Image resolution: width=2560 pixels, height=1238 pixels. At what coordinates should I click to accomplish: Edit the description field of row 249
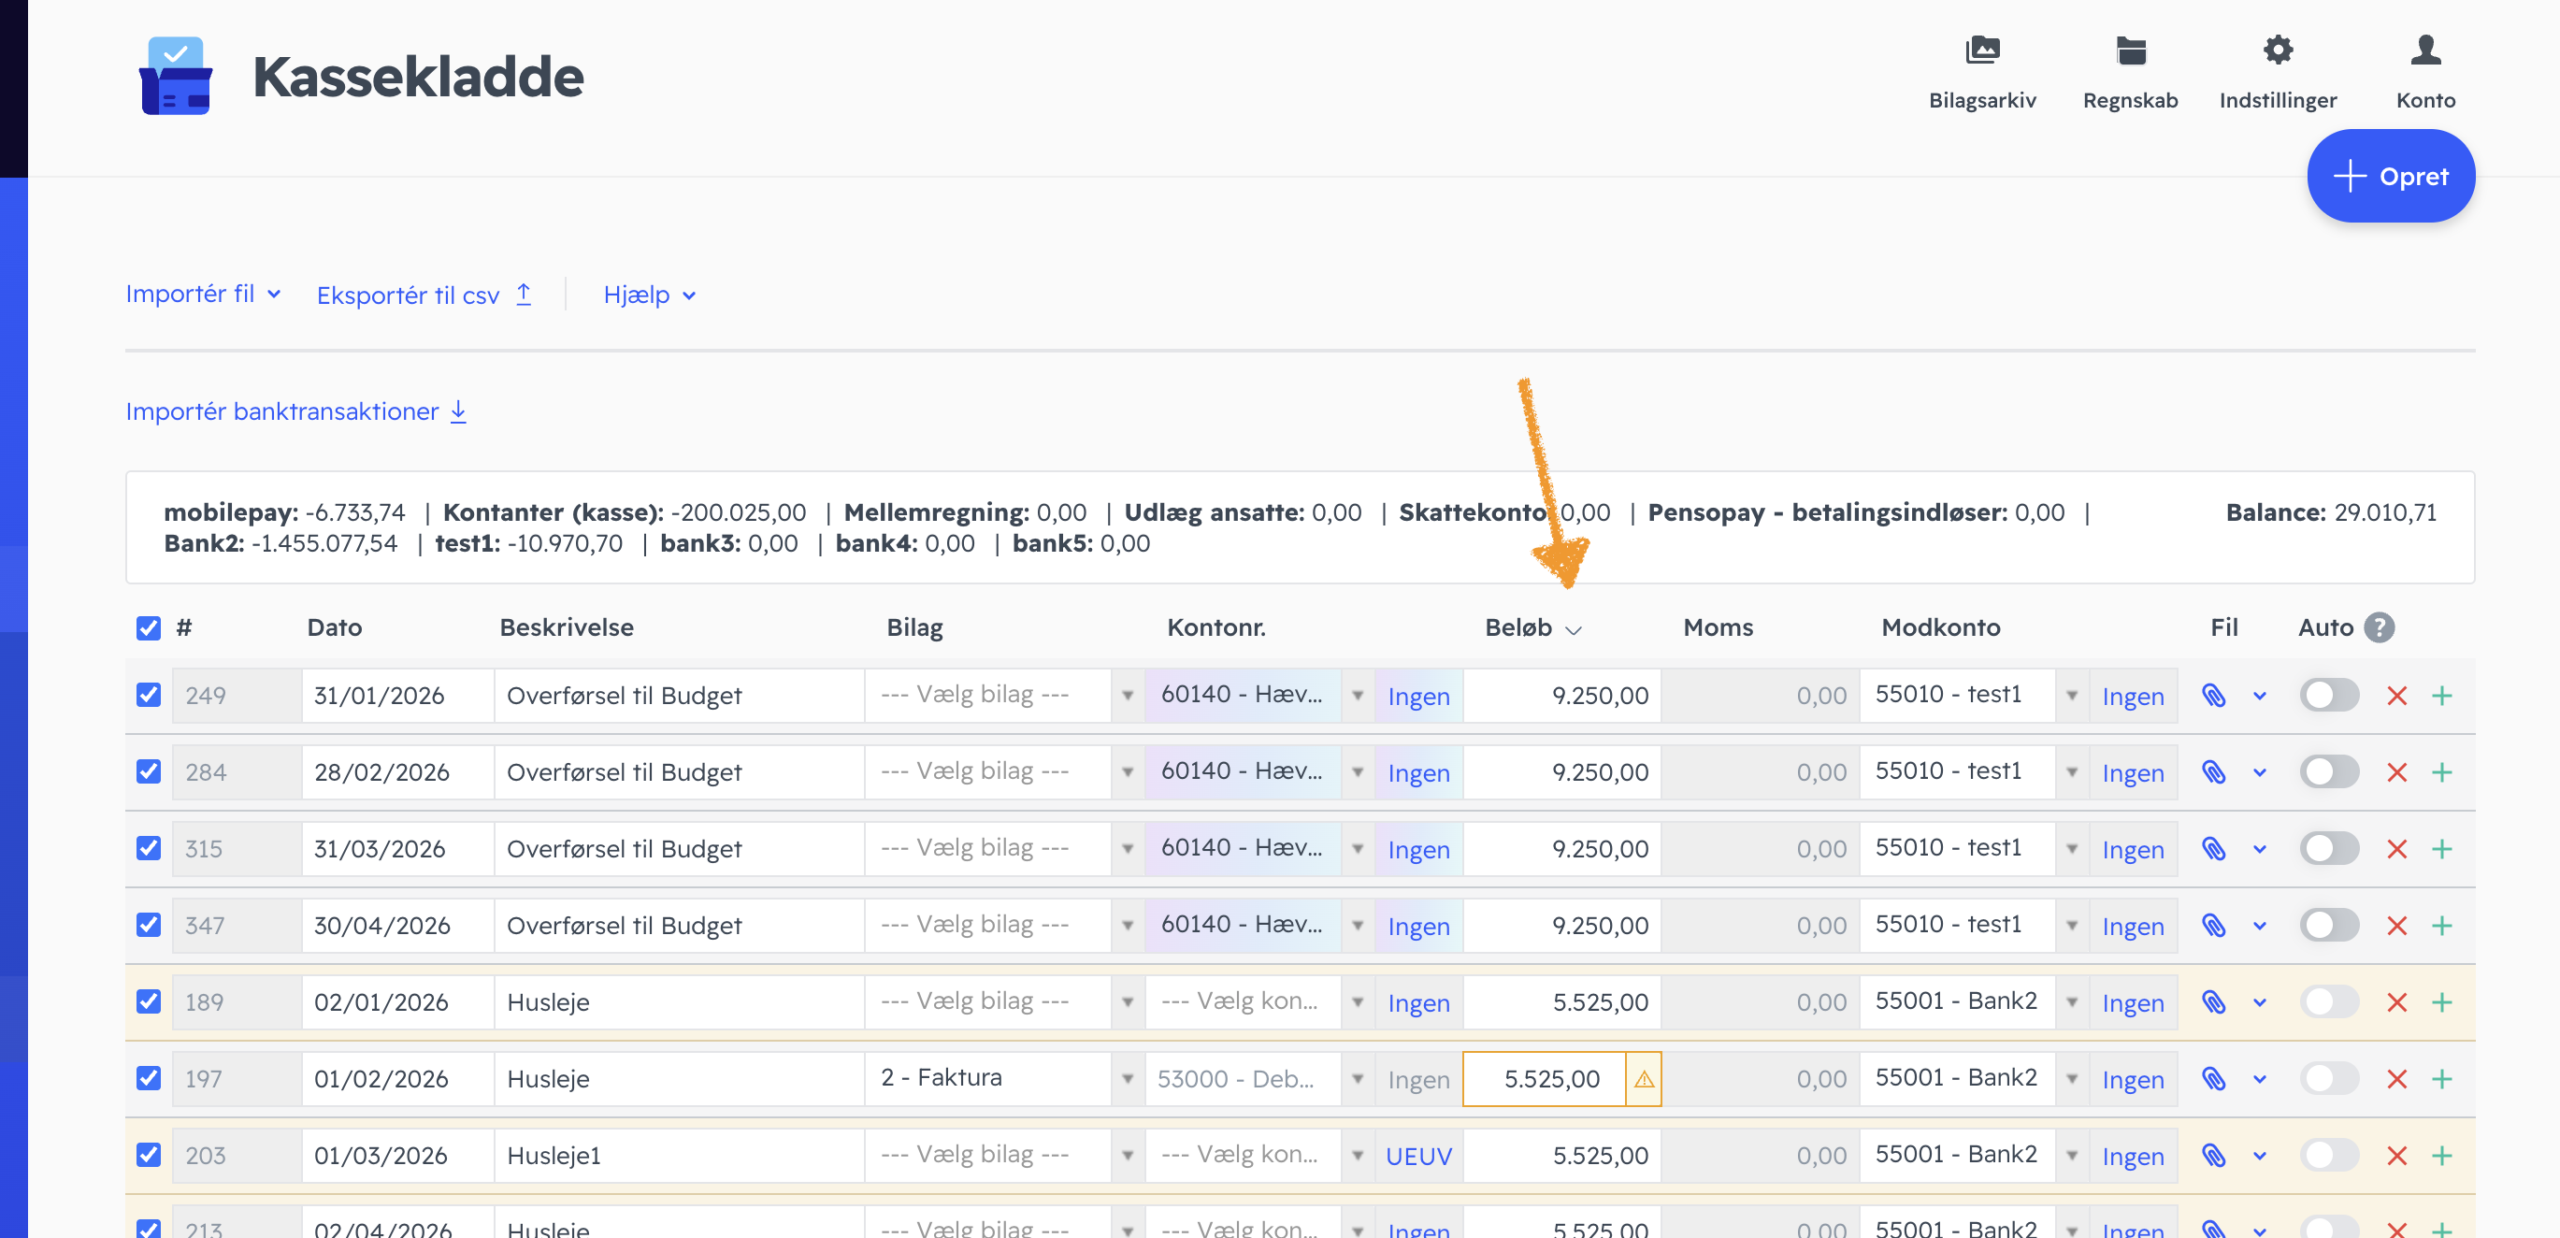[x=680, y=695]
